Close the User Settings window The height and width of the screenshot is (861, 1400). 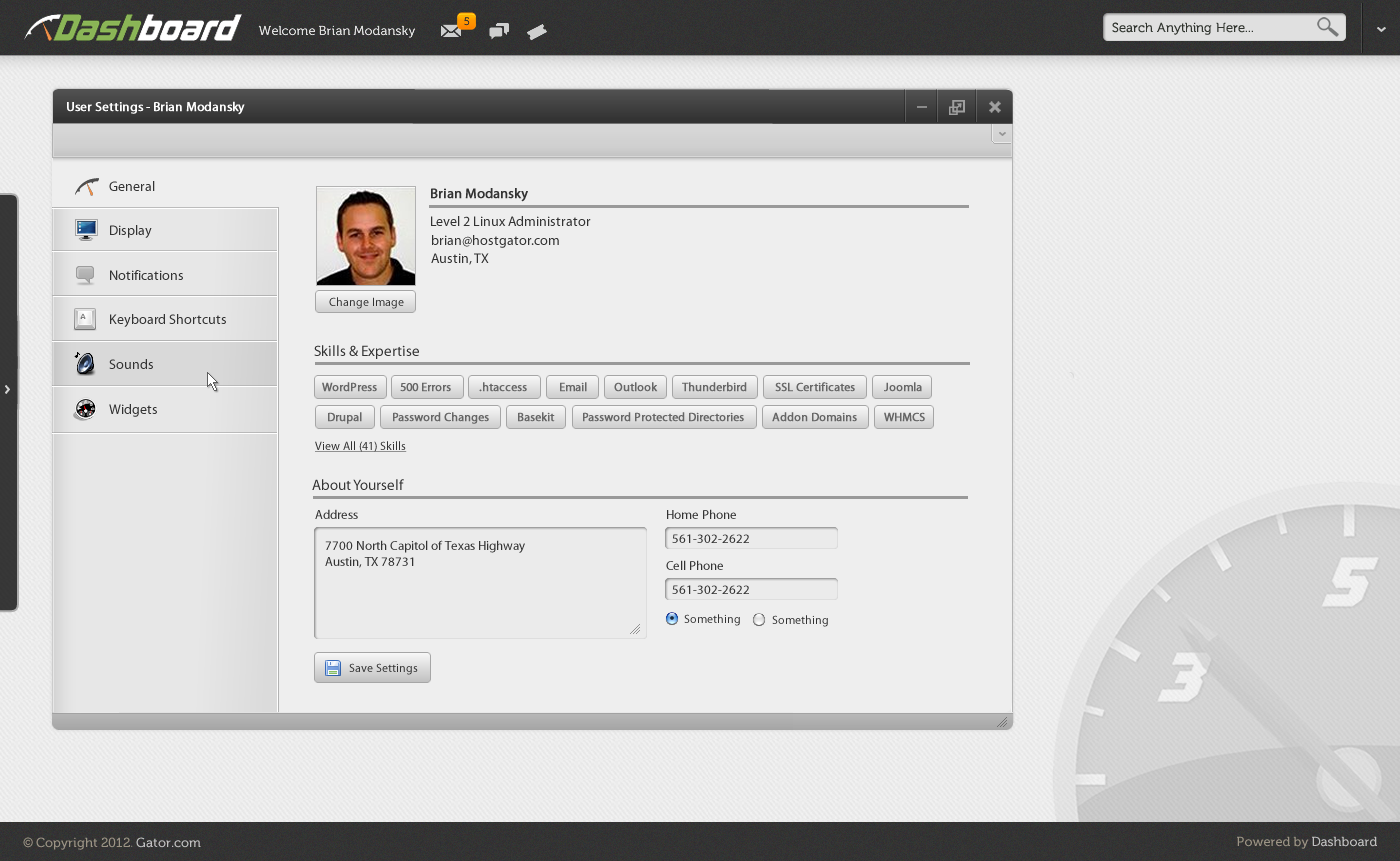[995, 107]
